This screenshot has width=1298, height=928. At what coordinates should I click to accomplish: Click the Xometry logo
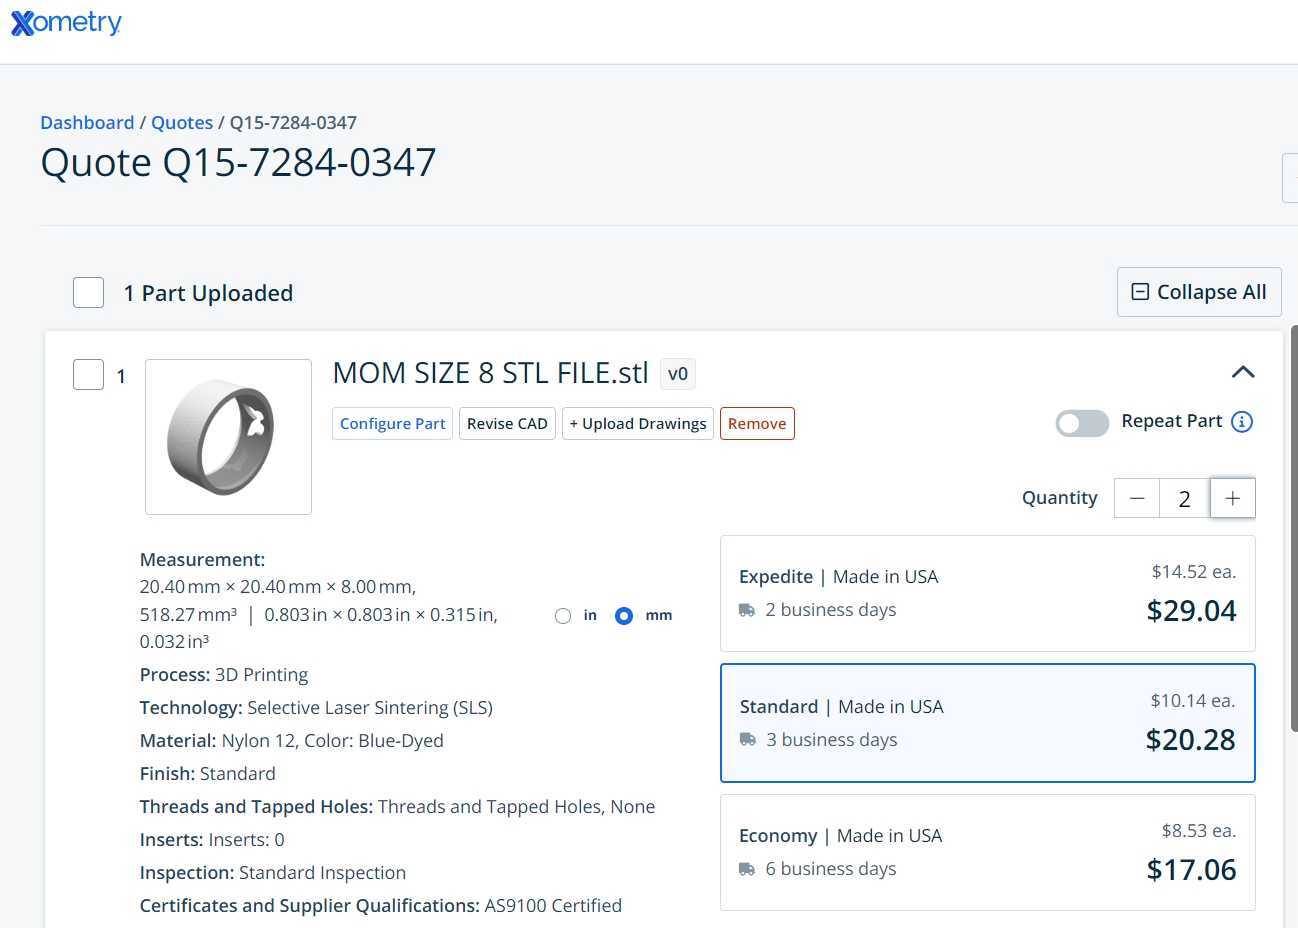click(x=66, y=22)
